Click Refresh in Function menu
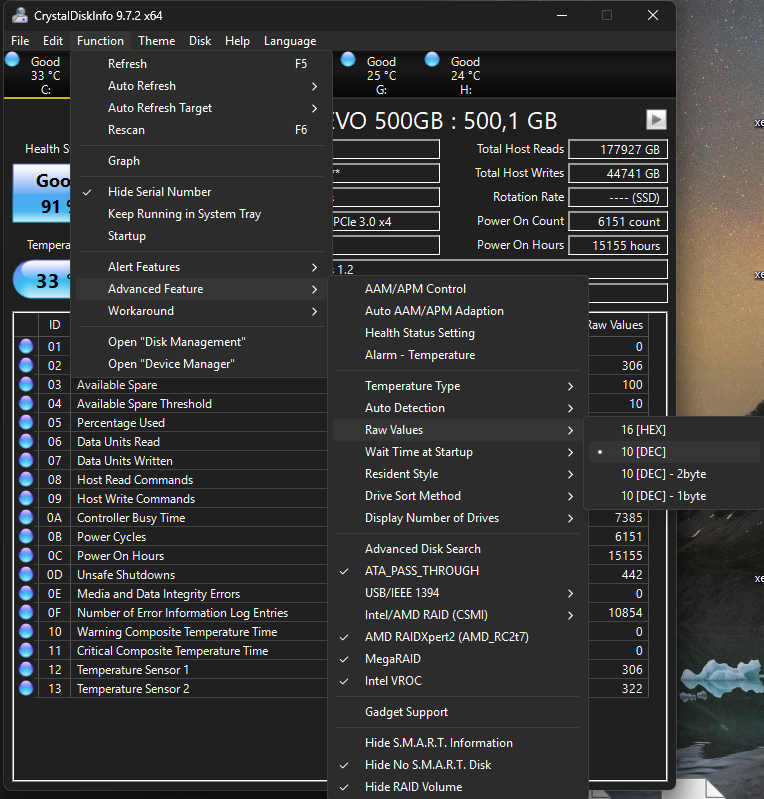The width and height of the screenshot is (764, 799). pyautogui.click(x=201, y=64)
